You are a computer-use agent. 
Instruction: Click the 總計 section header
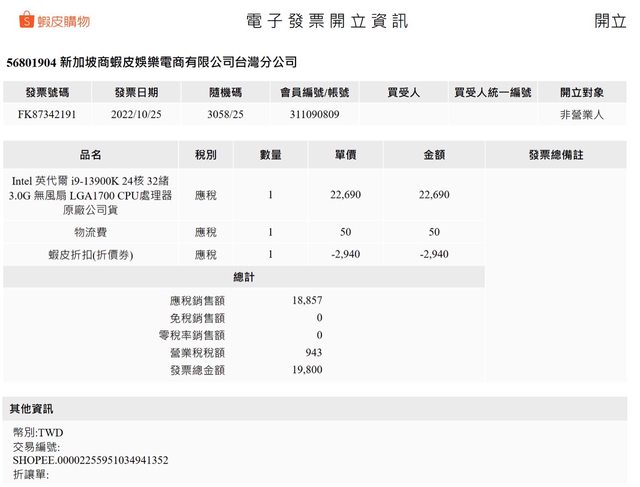point(243,277)
